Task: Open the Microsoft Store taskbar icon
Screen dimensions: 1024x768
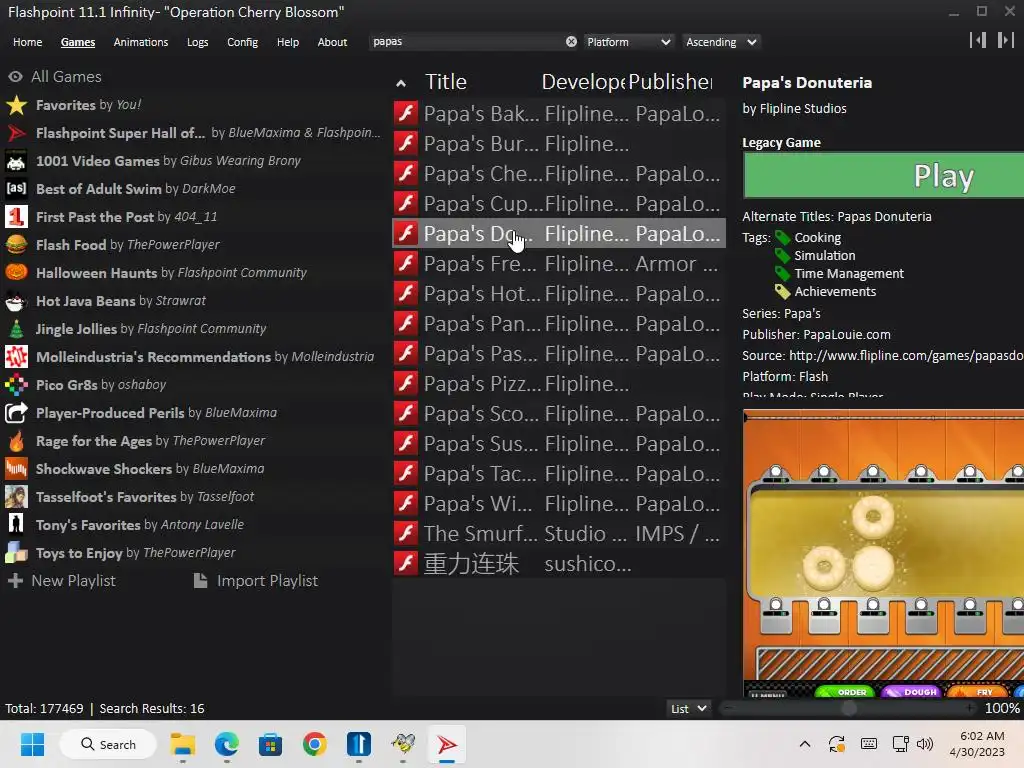Action: 270,744
